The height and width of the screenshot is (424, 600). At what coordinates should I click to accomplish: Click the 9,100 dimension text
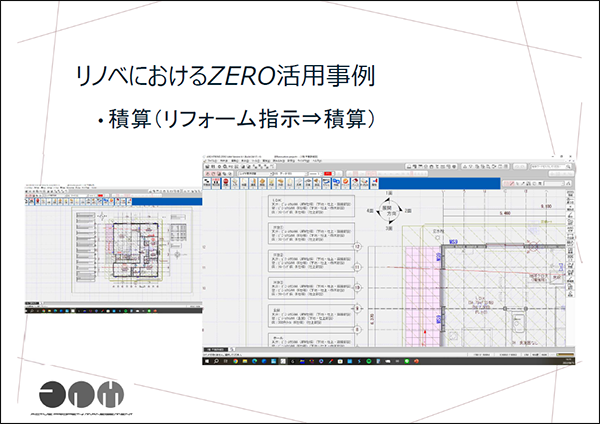546,206
